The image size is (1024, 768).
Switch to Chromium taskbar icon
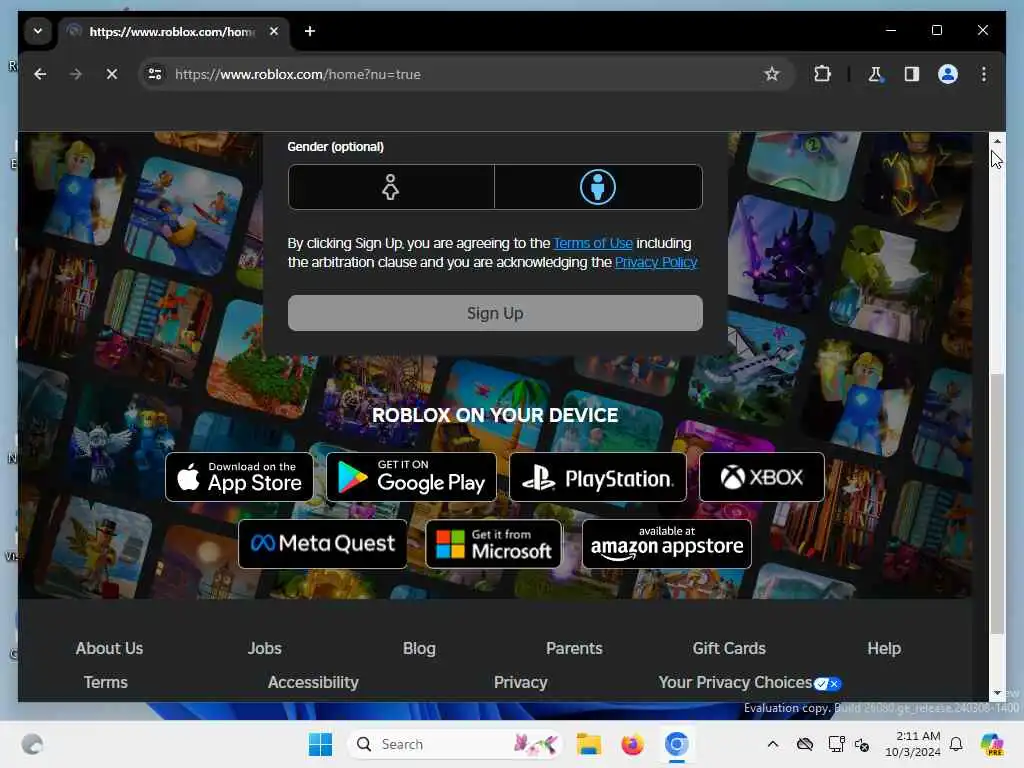[677, 744]
